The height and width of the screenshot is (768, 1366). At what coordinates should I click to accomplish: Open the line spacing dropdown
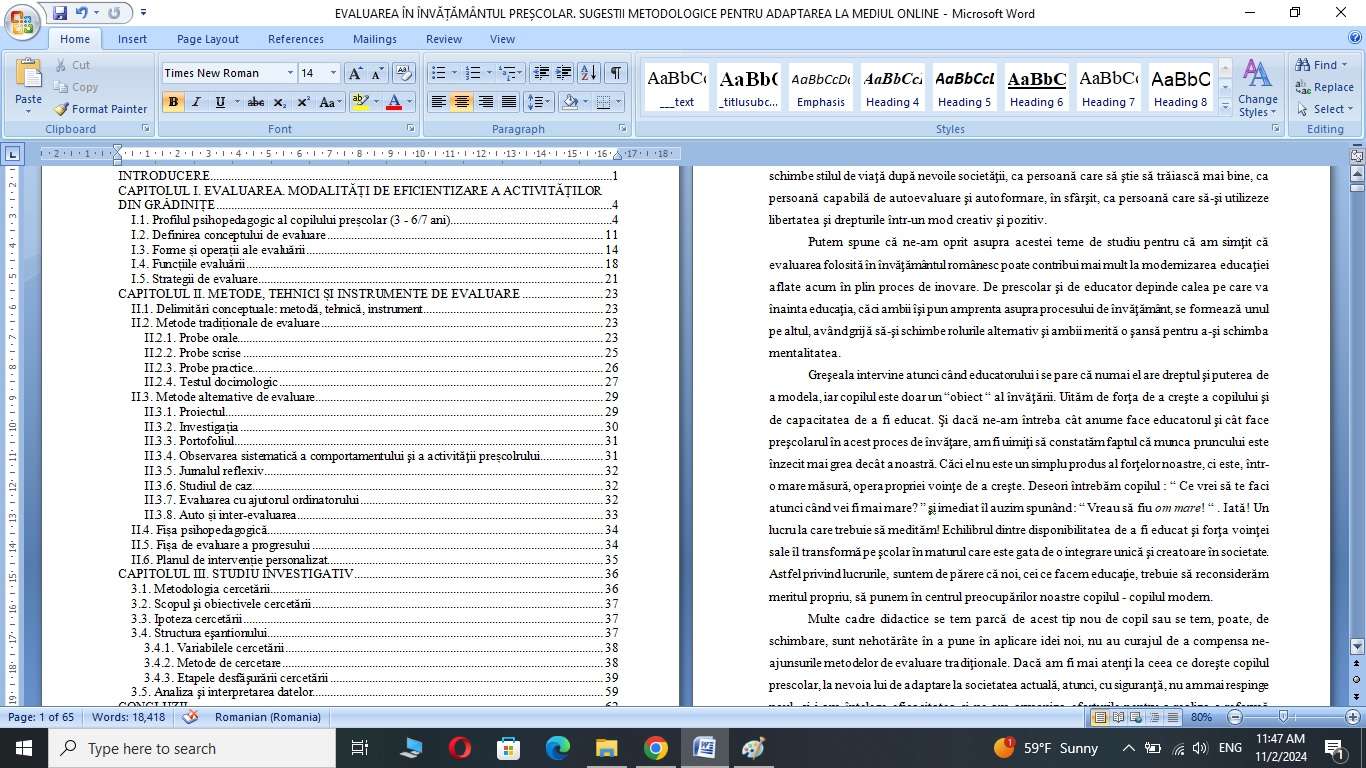(x=539, y=102)
